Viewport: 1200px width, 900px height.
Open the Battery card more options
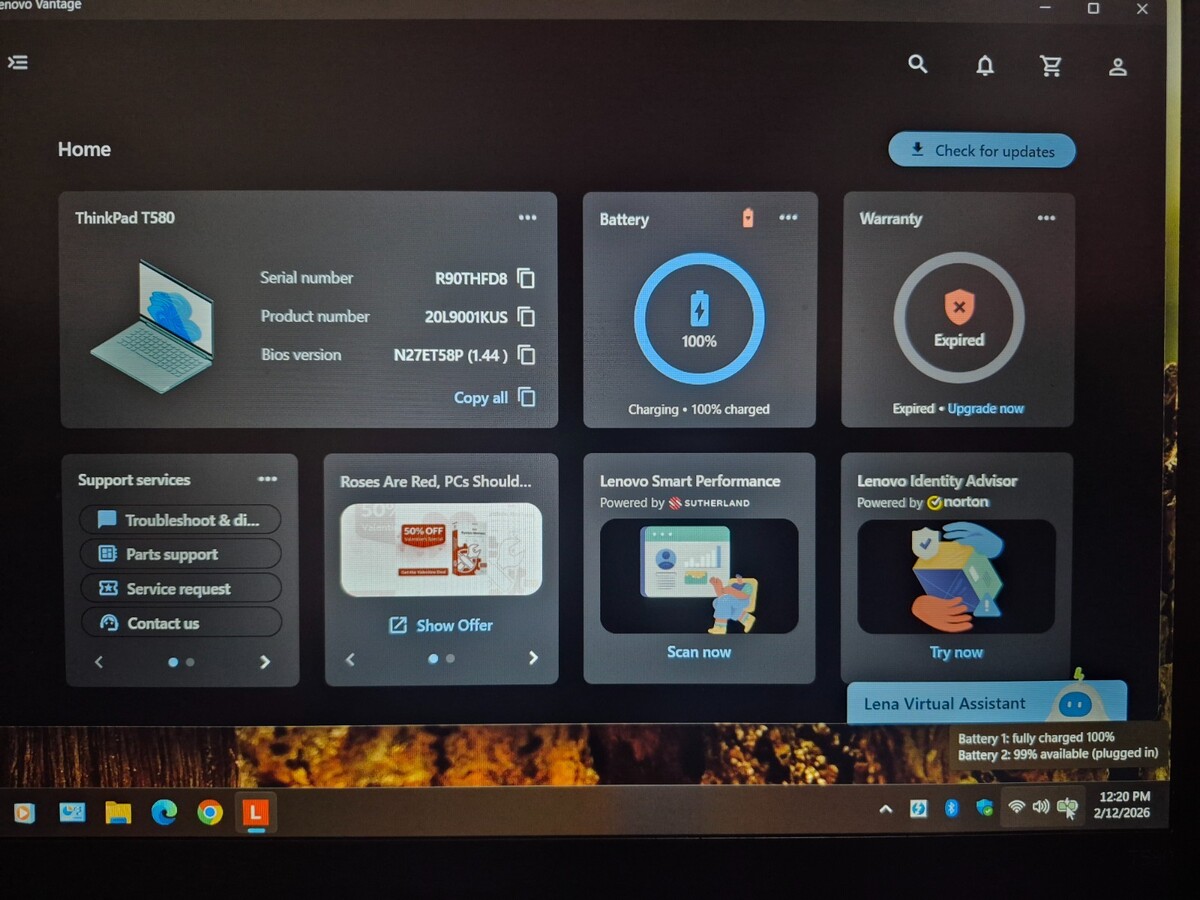click(x=788, y=218)
